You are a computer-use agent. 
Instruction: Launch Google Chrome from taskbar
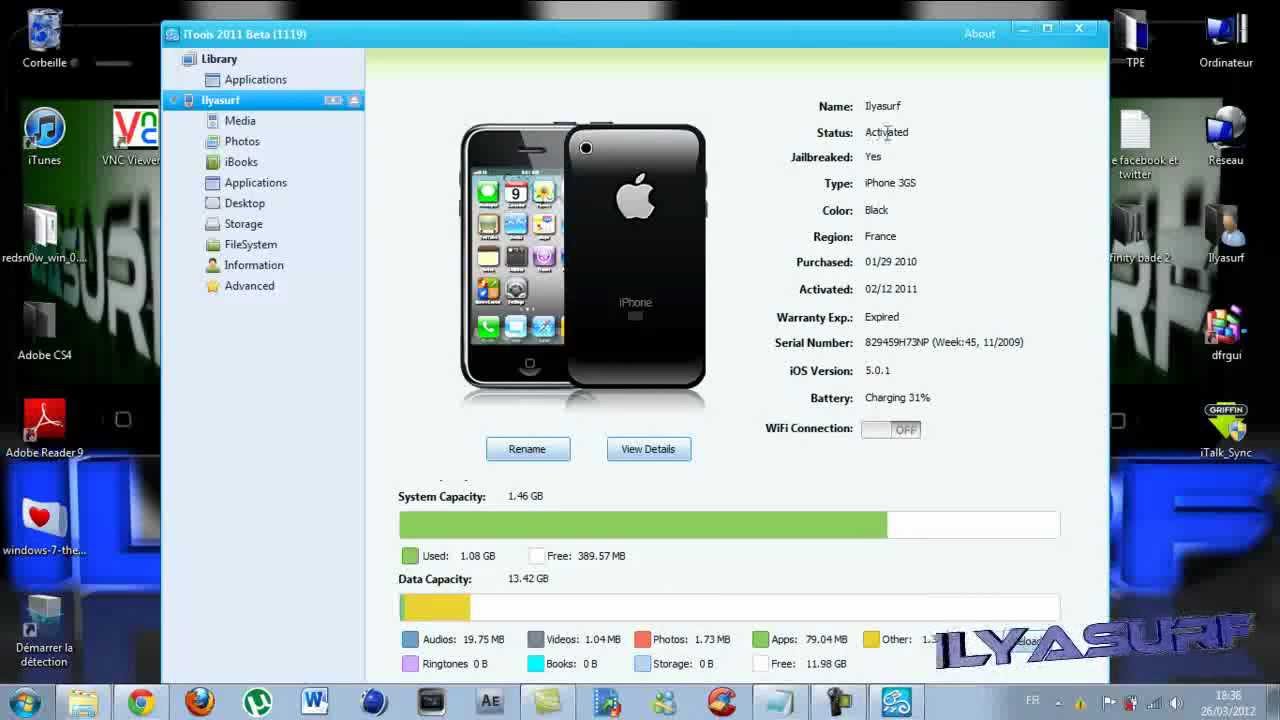(x=141, y=702)
